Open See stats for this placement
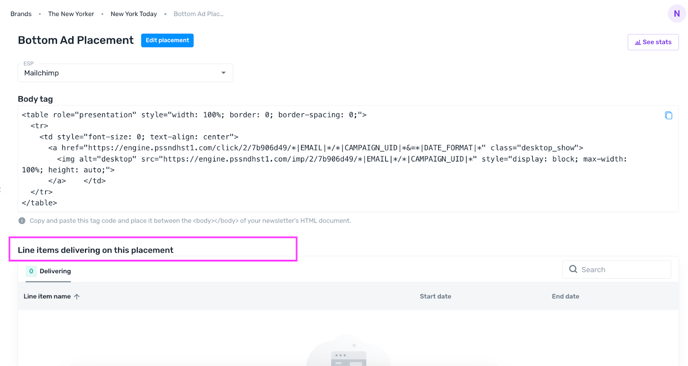The width and height of the screenshot is (688, 366). 653,42
